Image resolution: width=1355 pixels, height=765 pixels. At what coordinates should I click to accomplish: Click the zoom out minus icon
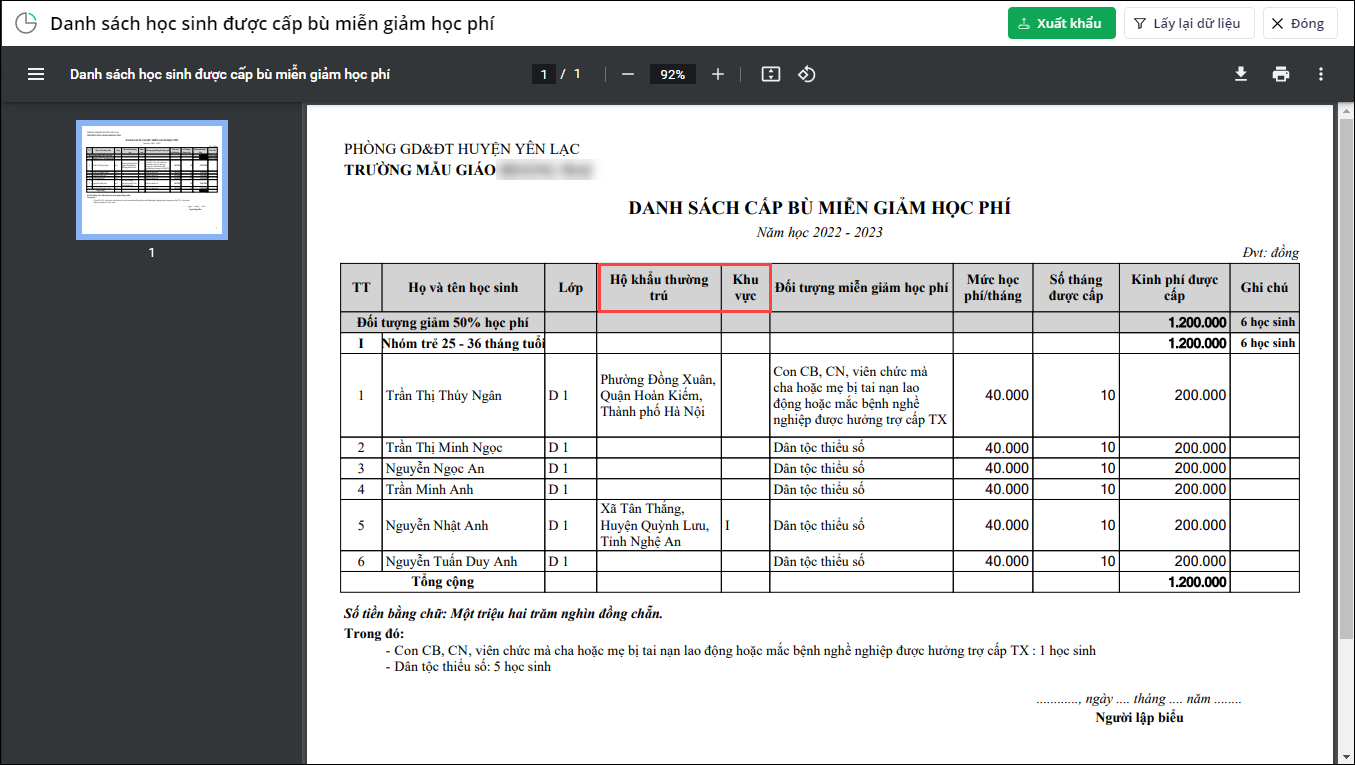pos(628,74)
